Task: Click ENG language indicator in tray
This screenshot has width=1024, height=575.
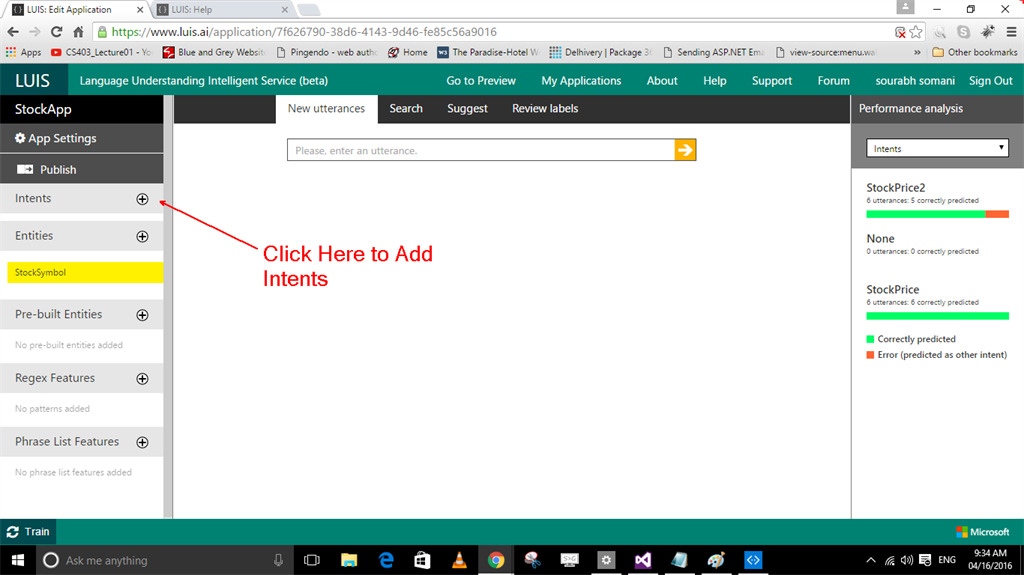Action: click(x=947, y=560)
